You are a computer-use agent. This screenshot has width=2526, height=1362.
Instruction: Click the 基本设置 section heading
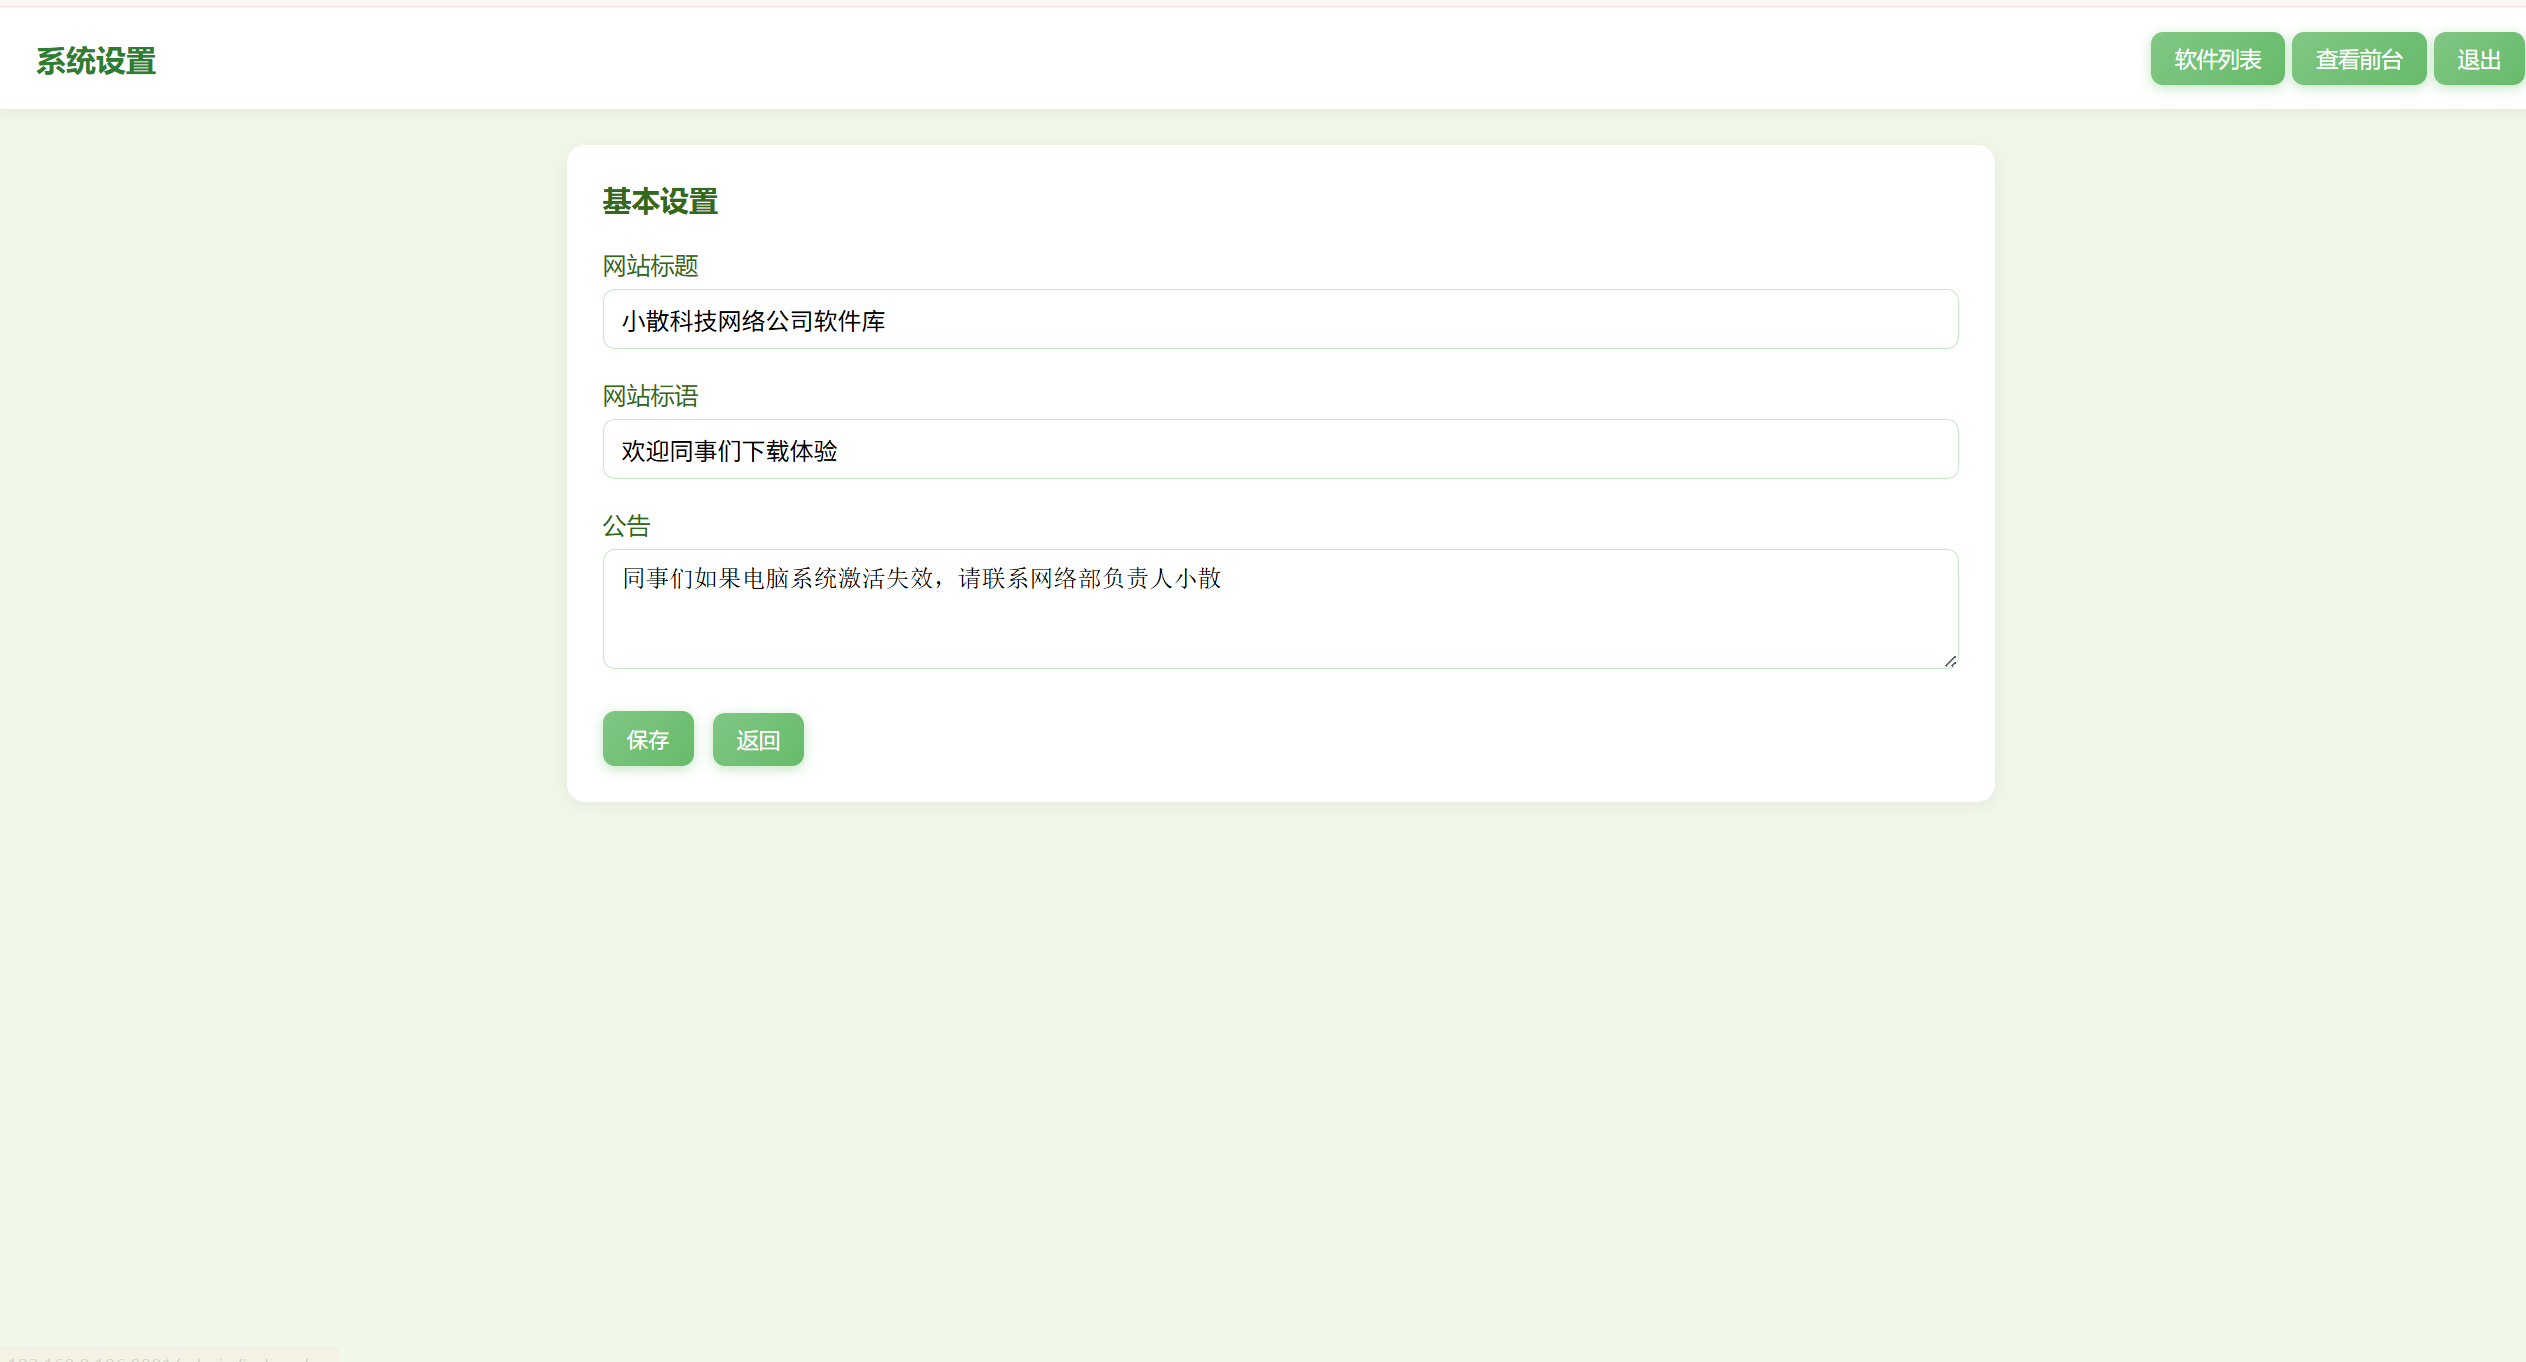click(x=660, y=201)
